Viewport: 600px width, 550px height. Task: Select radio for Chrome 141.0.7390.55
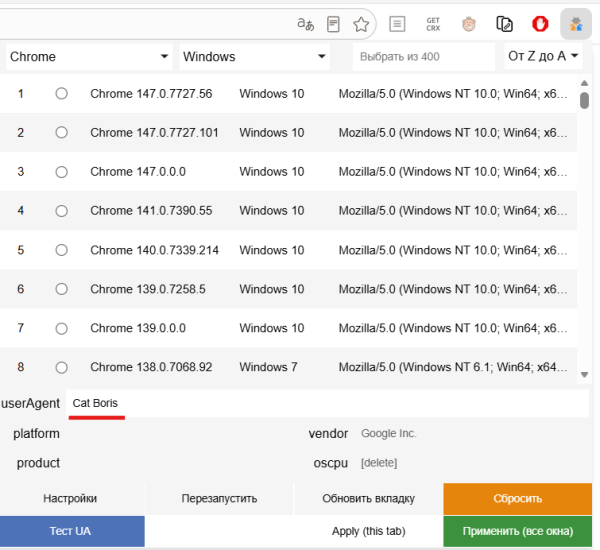pyautogui.click(x=62, y=211)
